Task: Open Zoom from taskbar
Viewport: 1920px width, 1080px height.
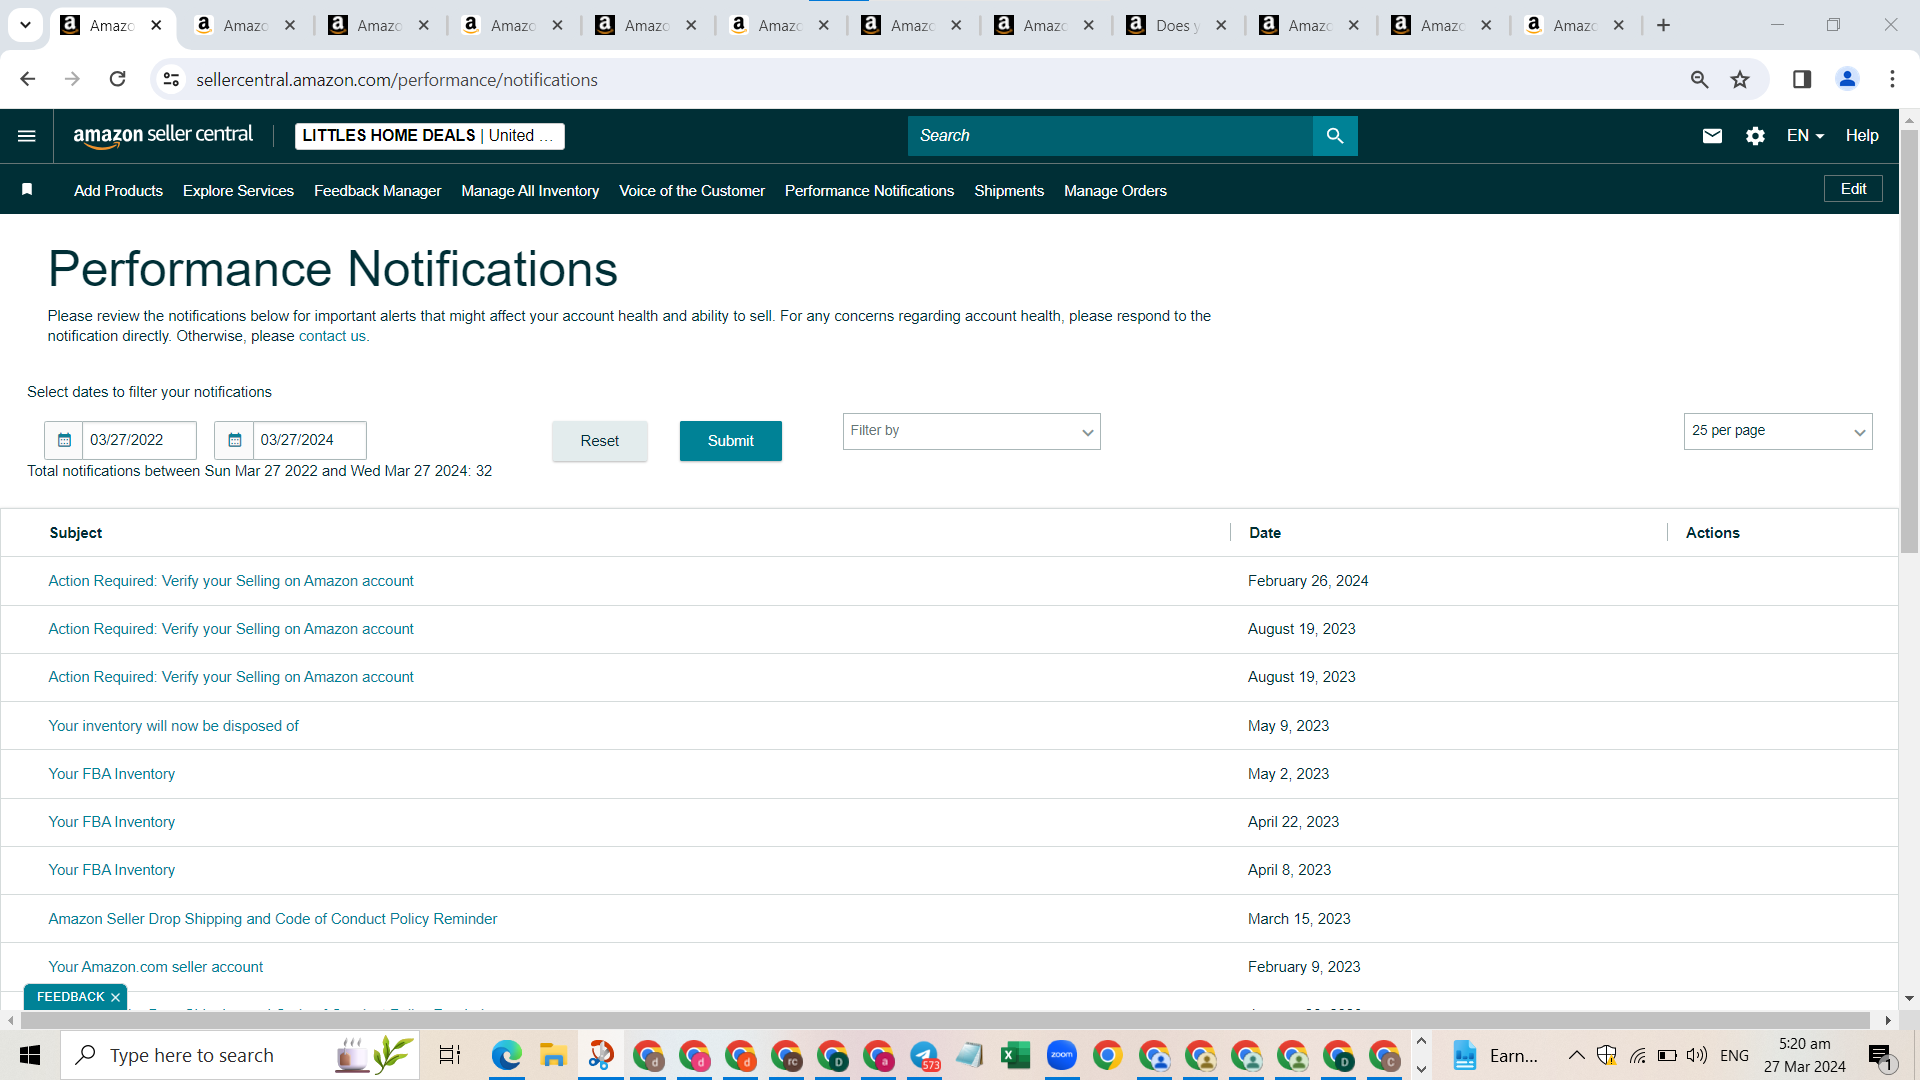Action: tap(1061, 1055)
